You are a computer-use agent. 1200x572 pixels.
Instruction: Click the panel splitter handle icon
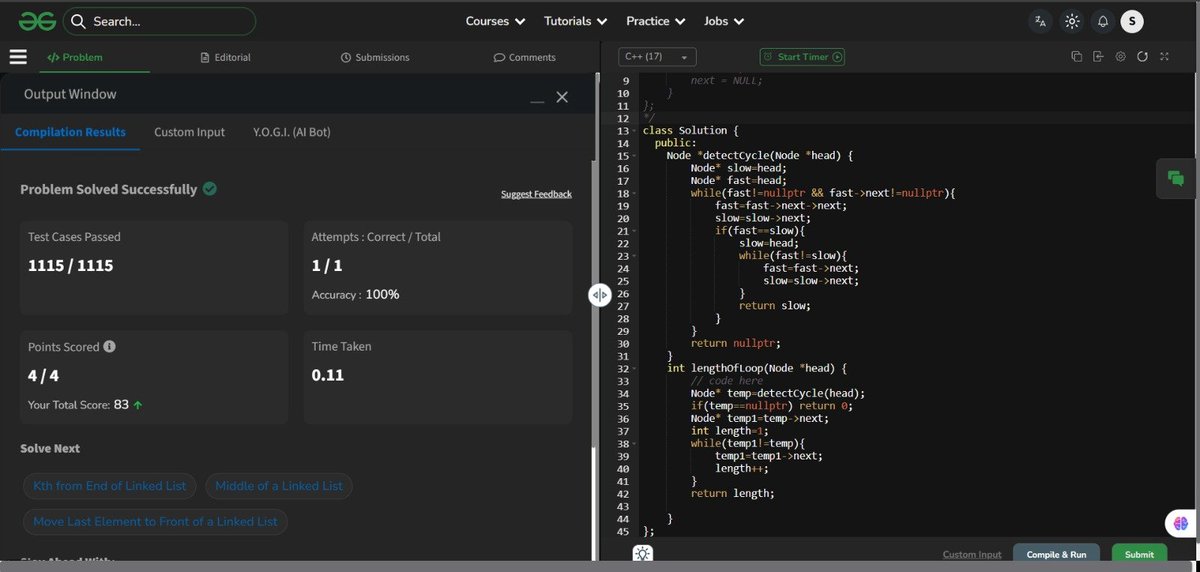pyautogui.click(x=599, y=295)
